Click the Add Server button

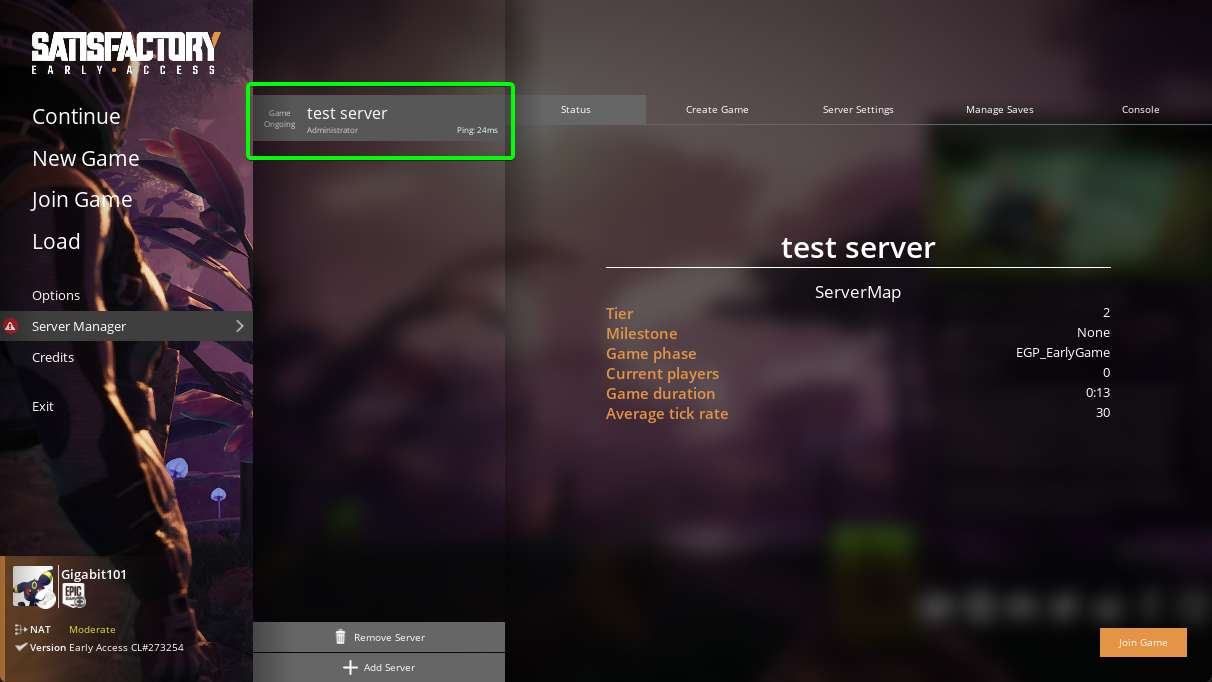pyautogui.click(x=379, y=667)
